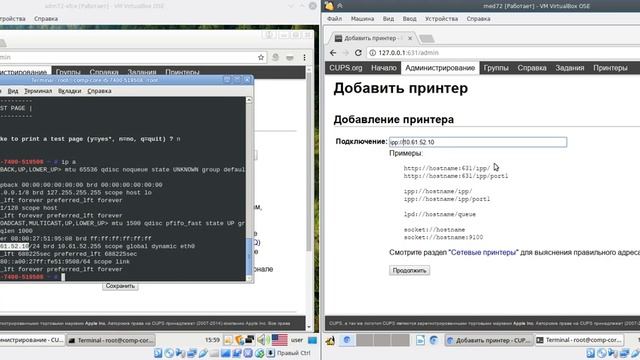Screen dimensions: 640x360
Task: Open applications menu in med72 panel
Action: click(330, 340)
